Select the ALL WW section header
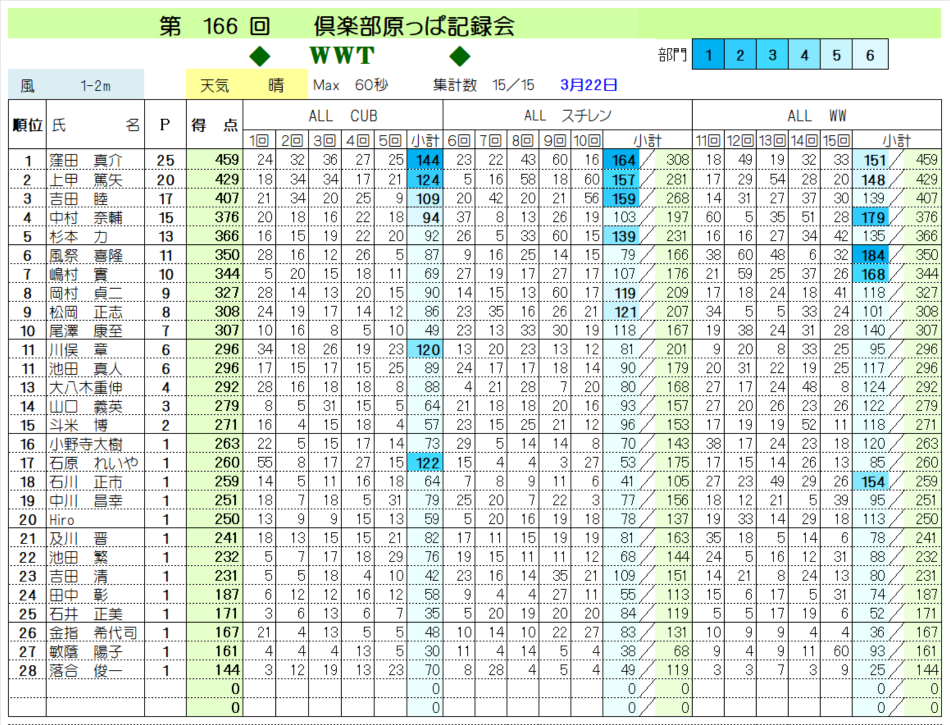The image size is (950, 725). point(817,116)
